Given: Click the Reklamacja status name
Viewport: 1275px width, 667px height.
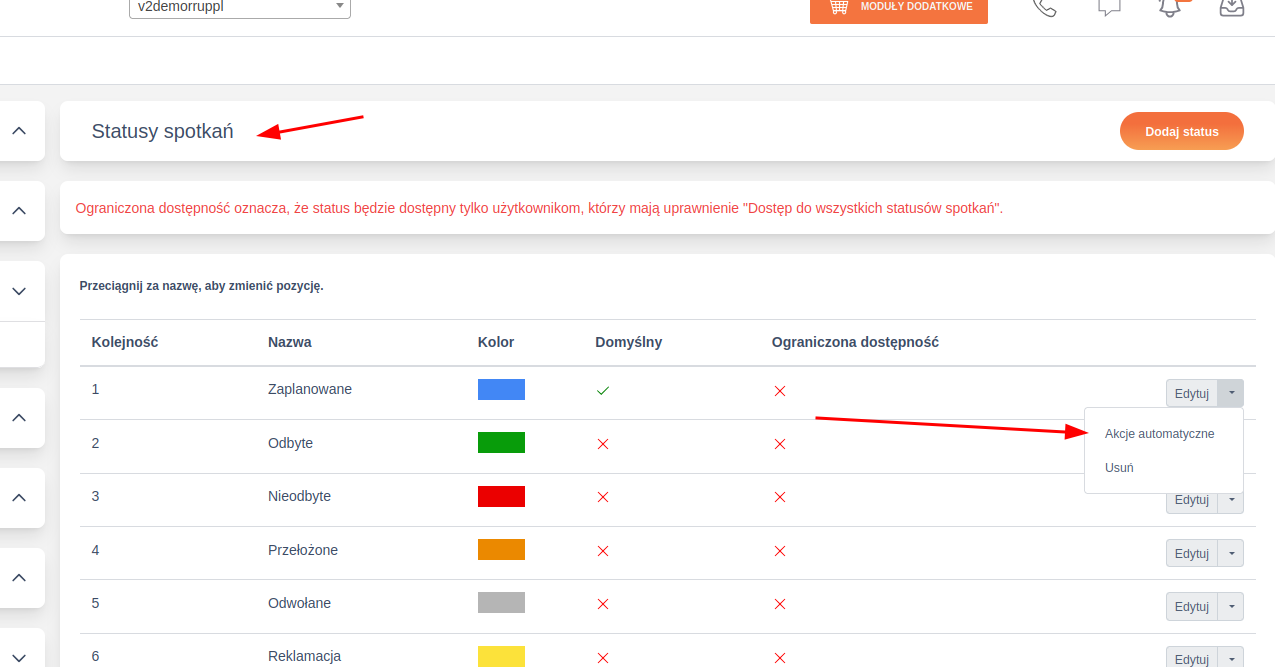Looking at the screenshot, I should click(304, 656).
